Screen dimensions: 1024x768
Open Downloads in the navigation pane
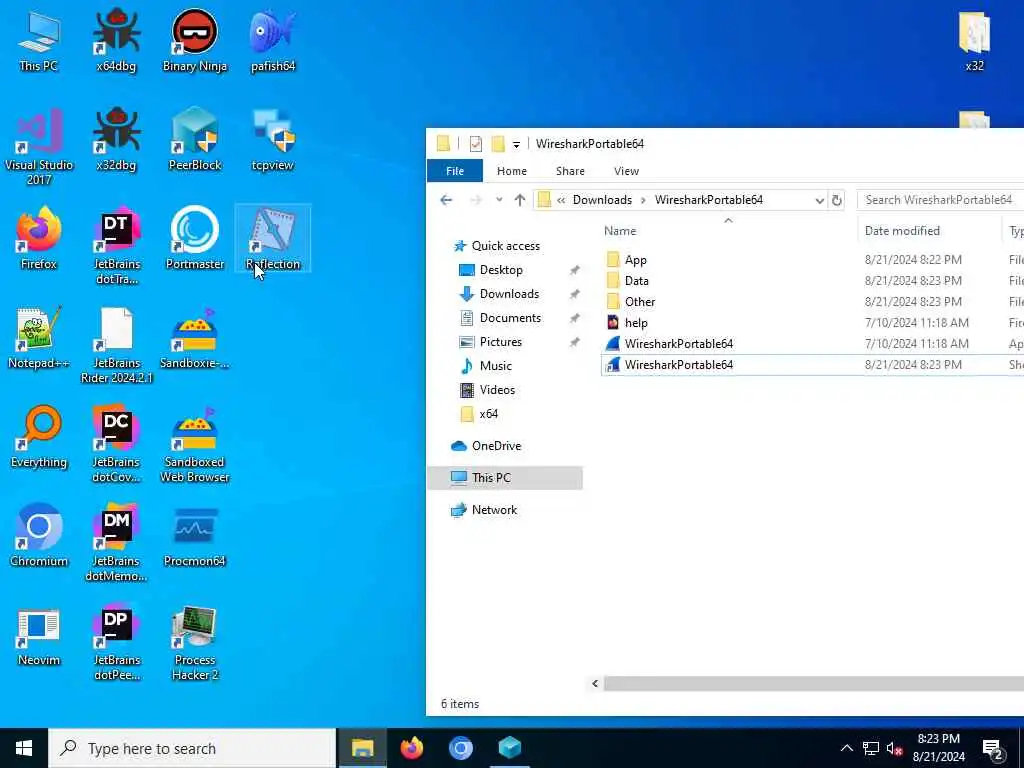click(x=509, y=294)
